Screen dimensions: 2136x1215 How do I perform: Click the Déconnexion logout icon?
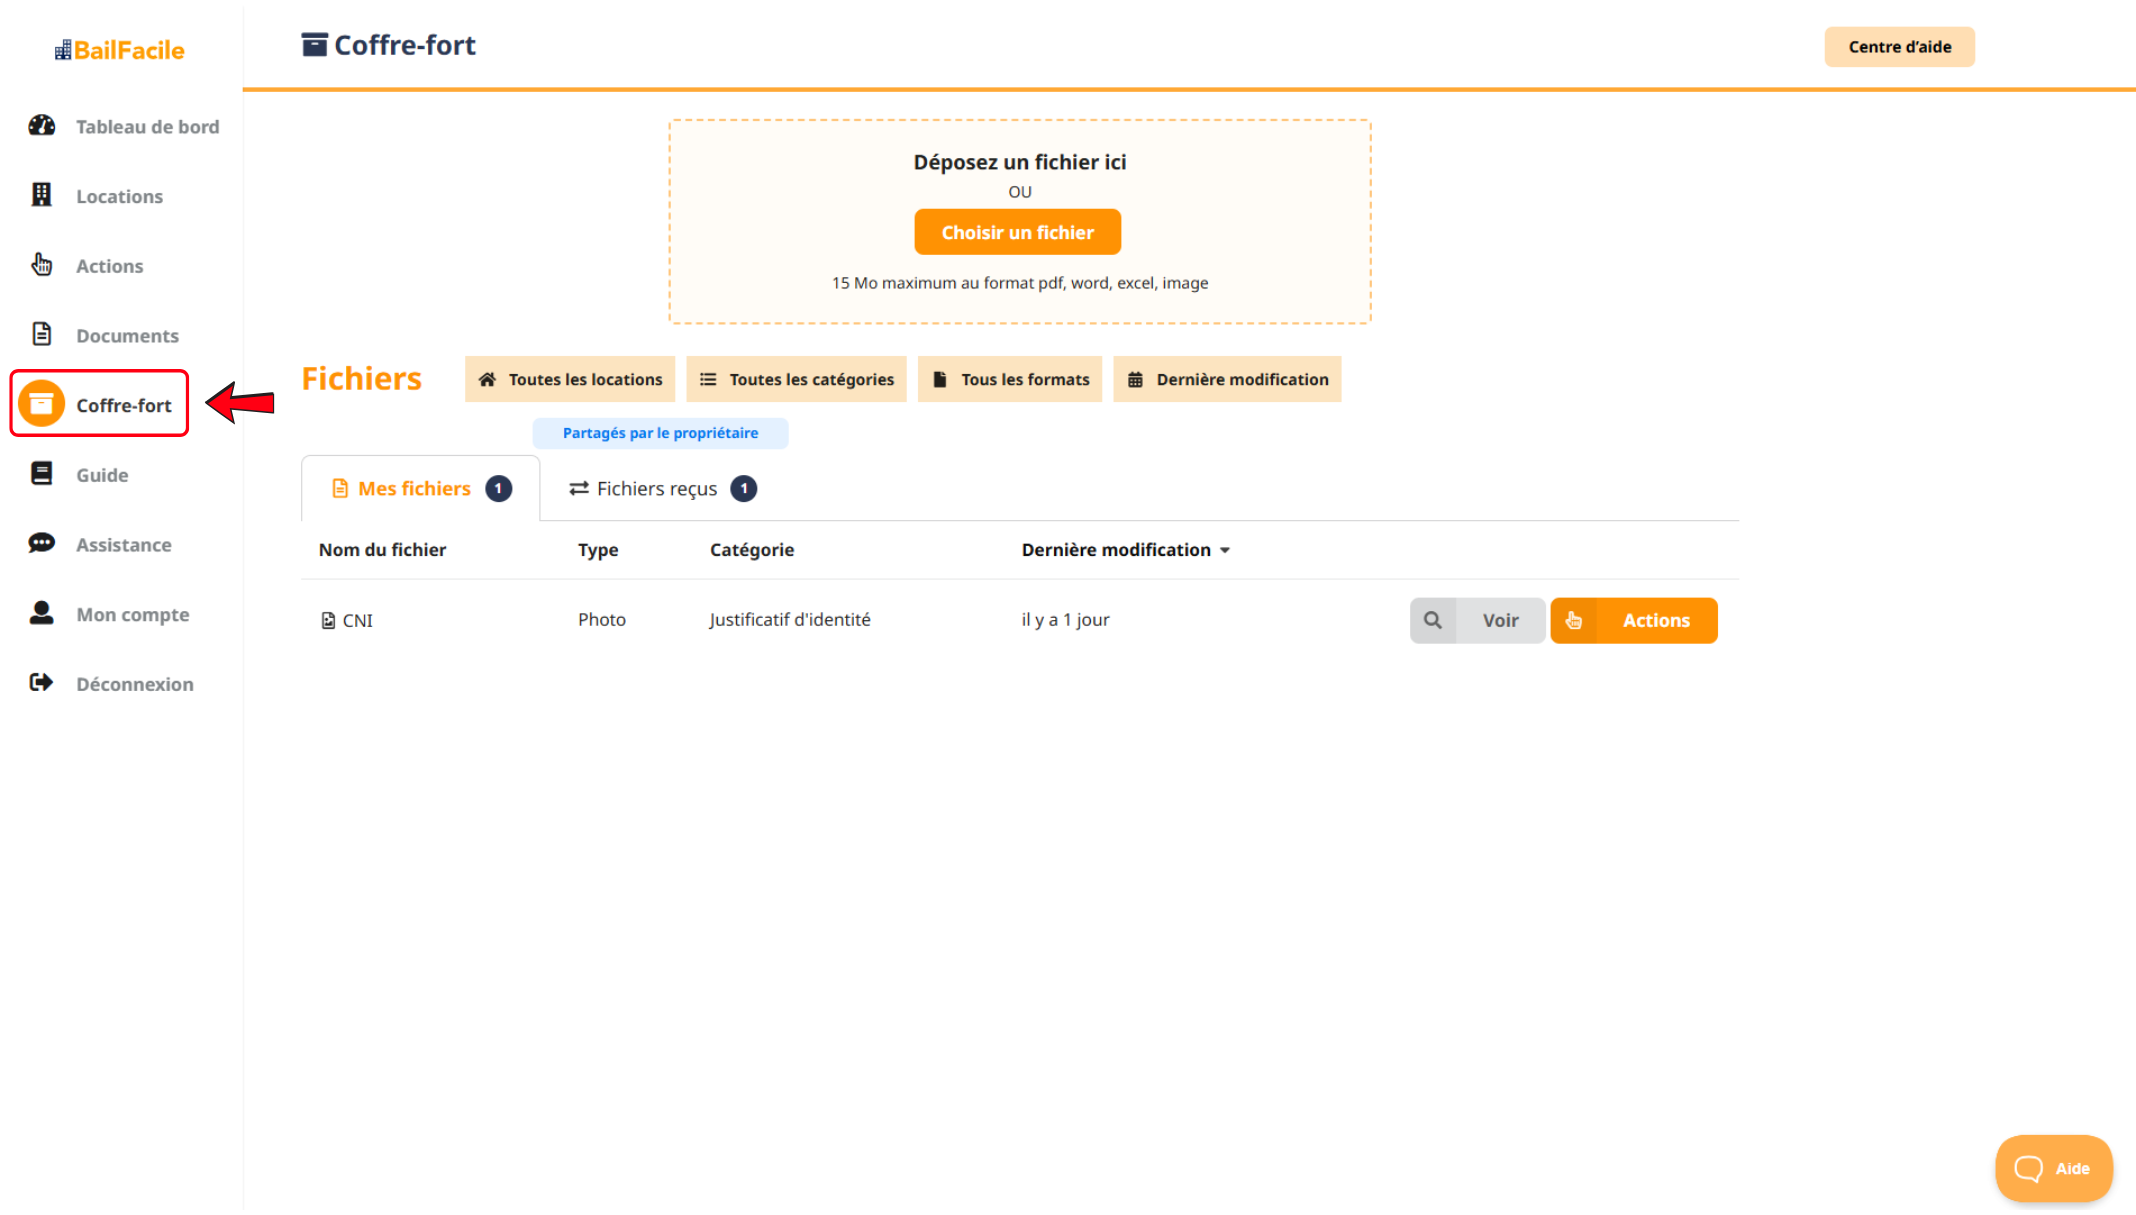[x=41, y=683]
